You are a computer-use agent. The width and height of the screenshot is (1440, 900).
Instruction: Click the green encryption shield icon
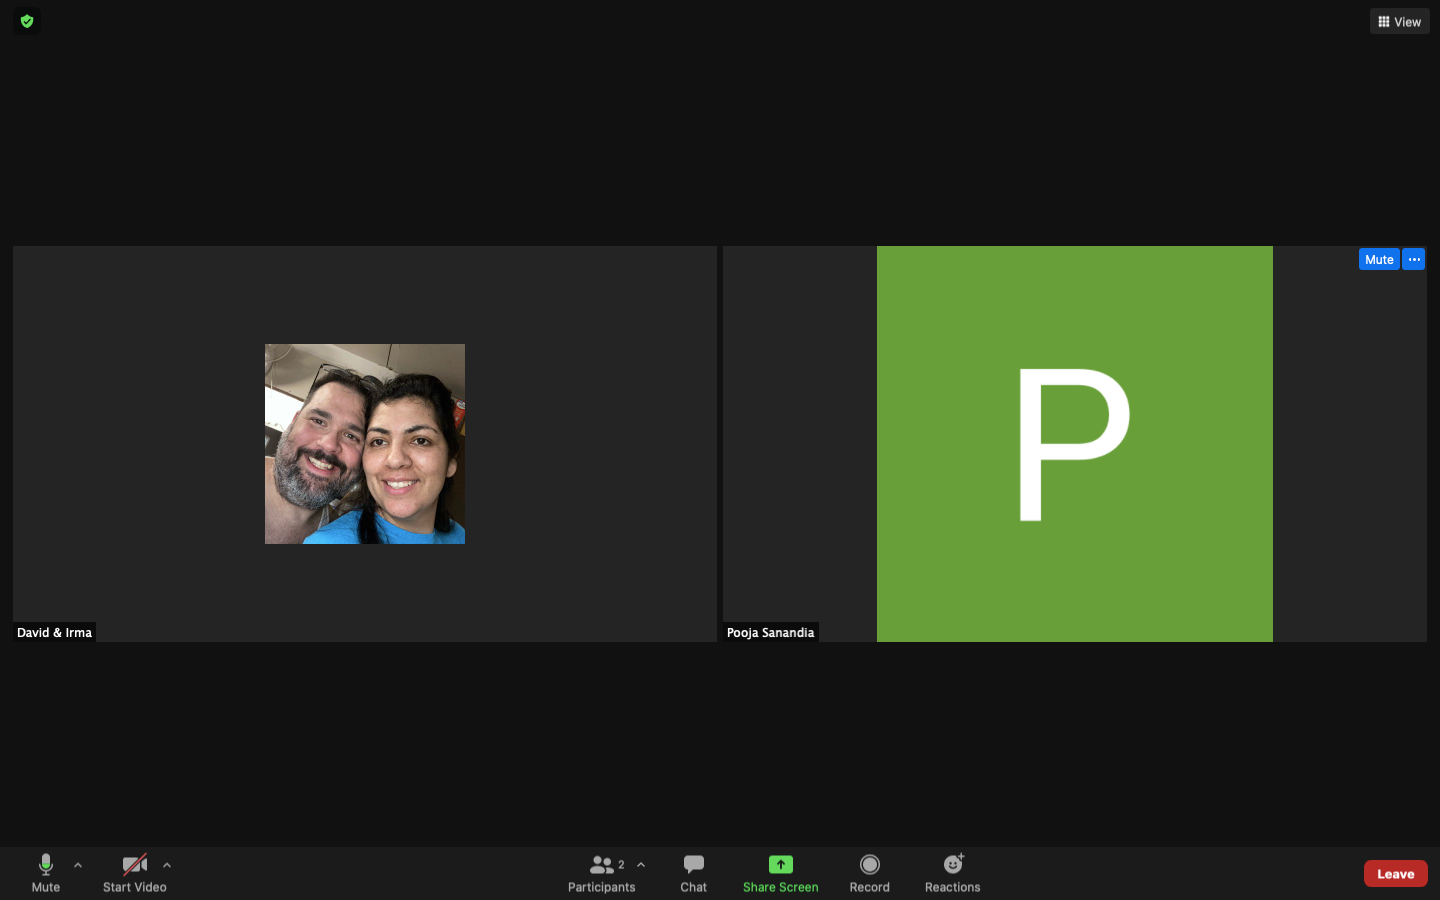(27, 21)
